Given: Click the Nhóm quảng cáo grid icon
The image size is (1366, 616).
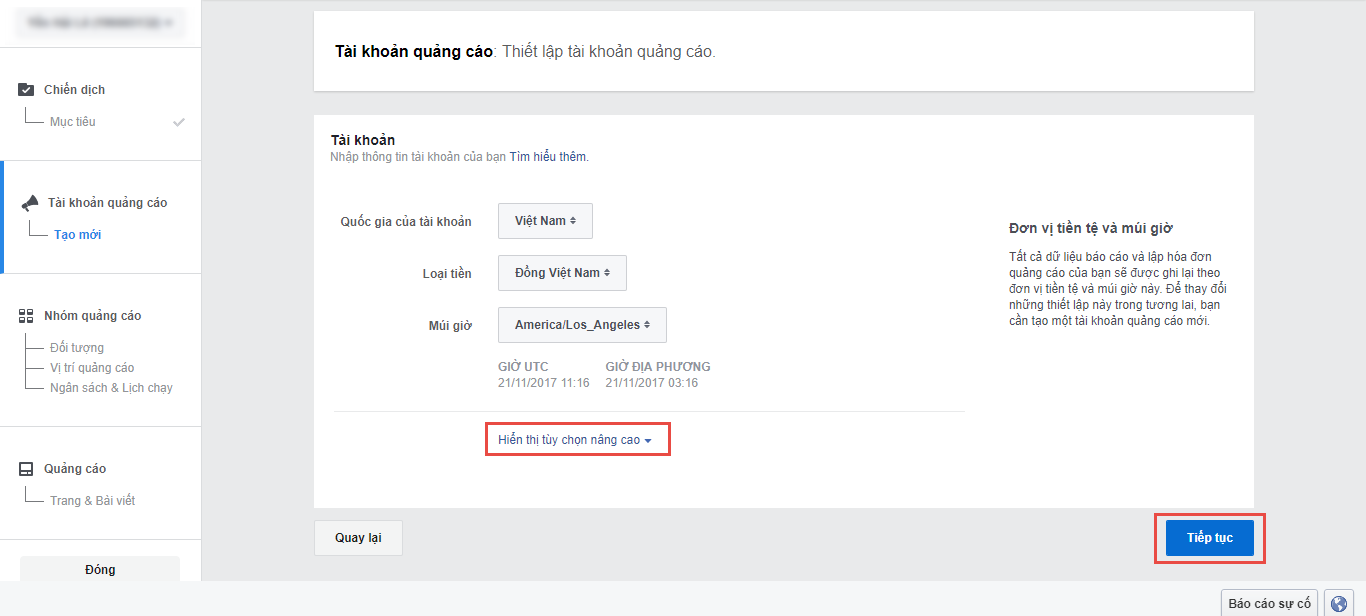Looking at the screenshot, I should point(26,316).
